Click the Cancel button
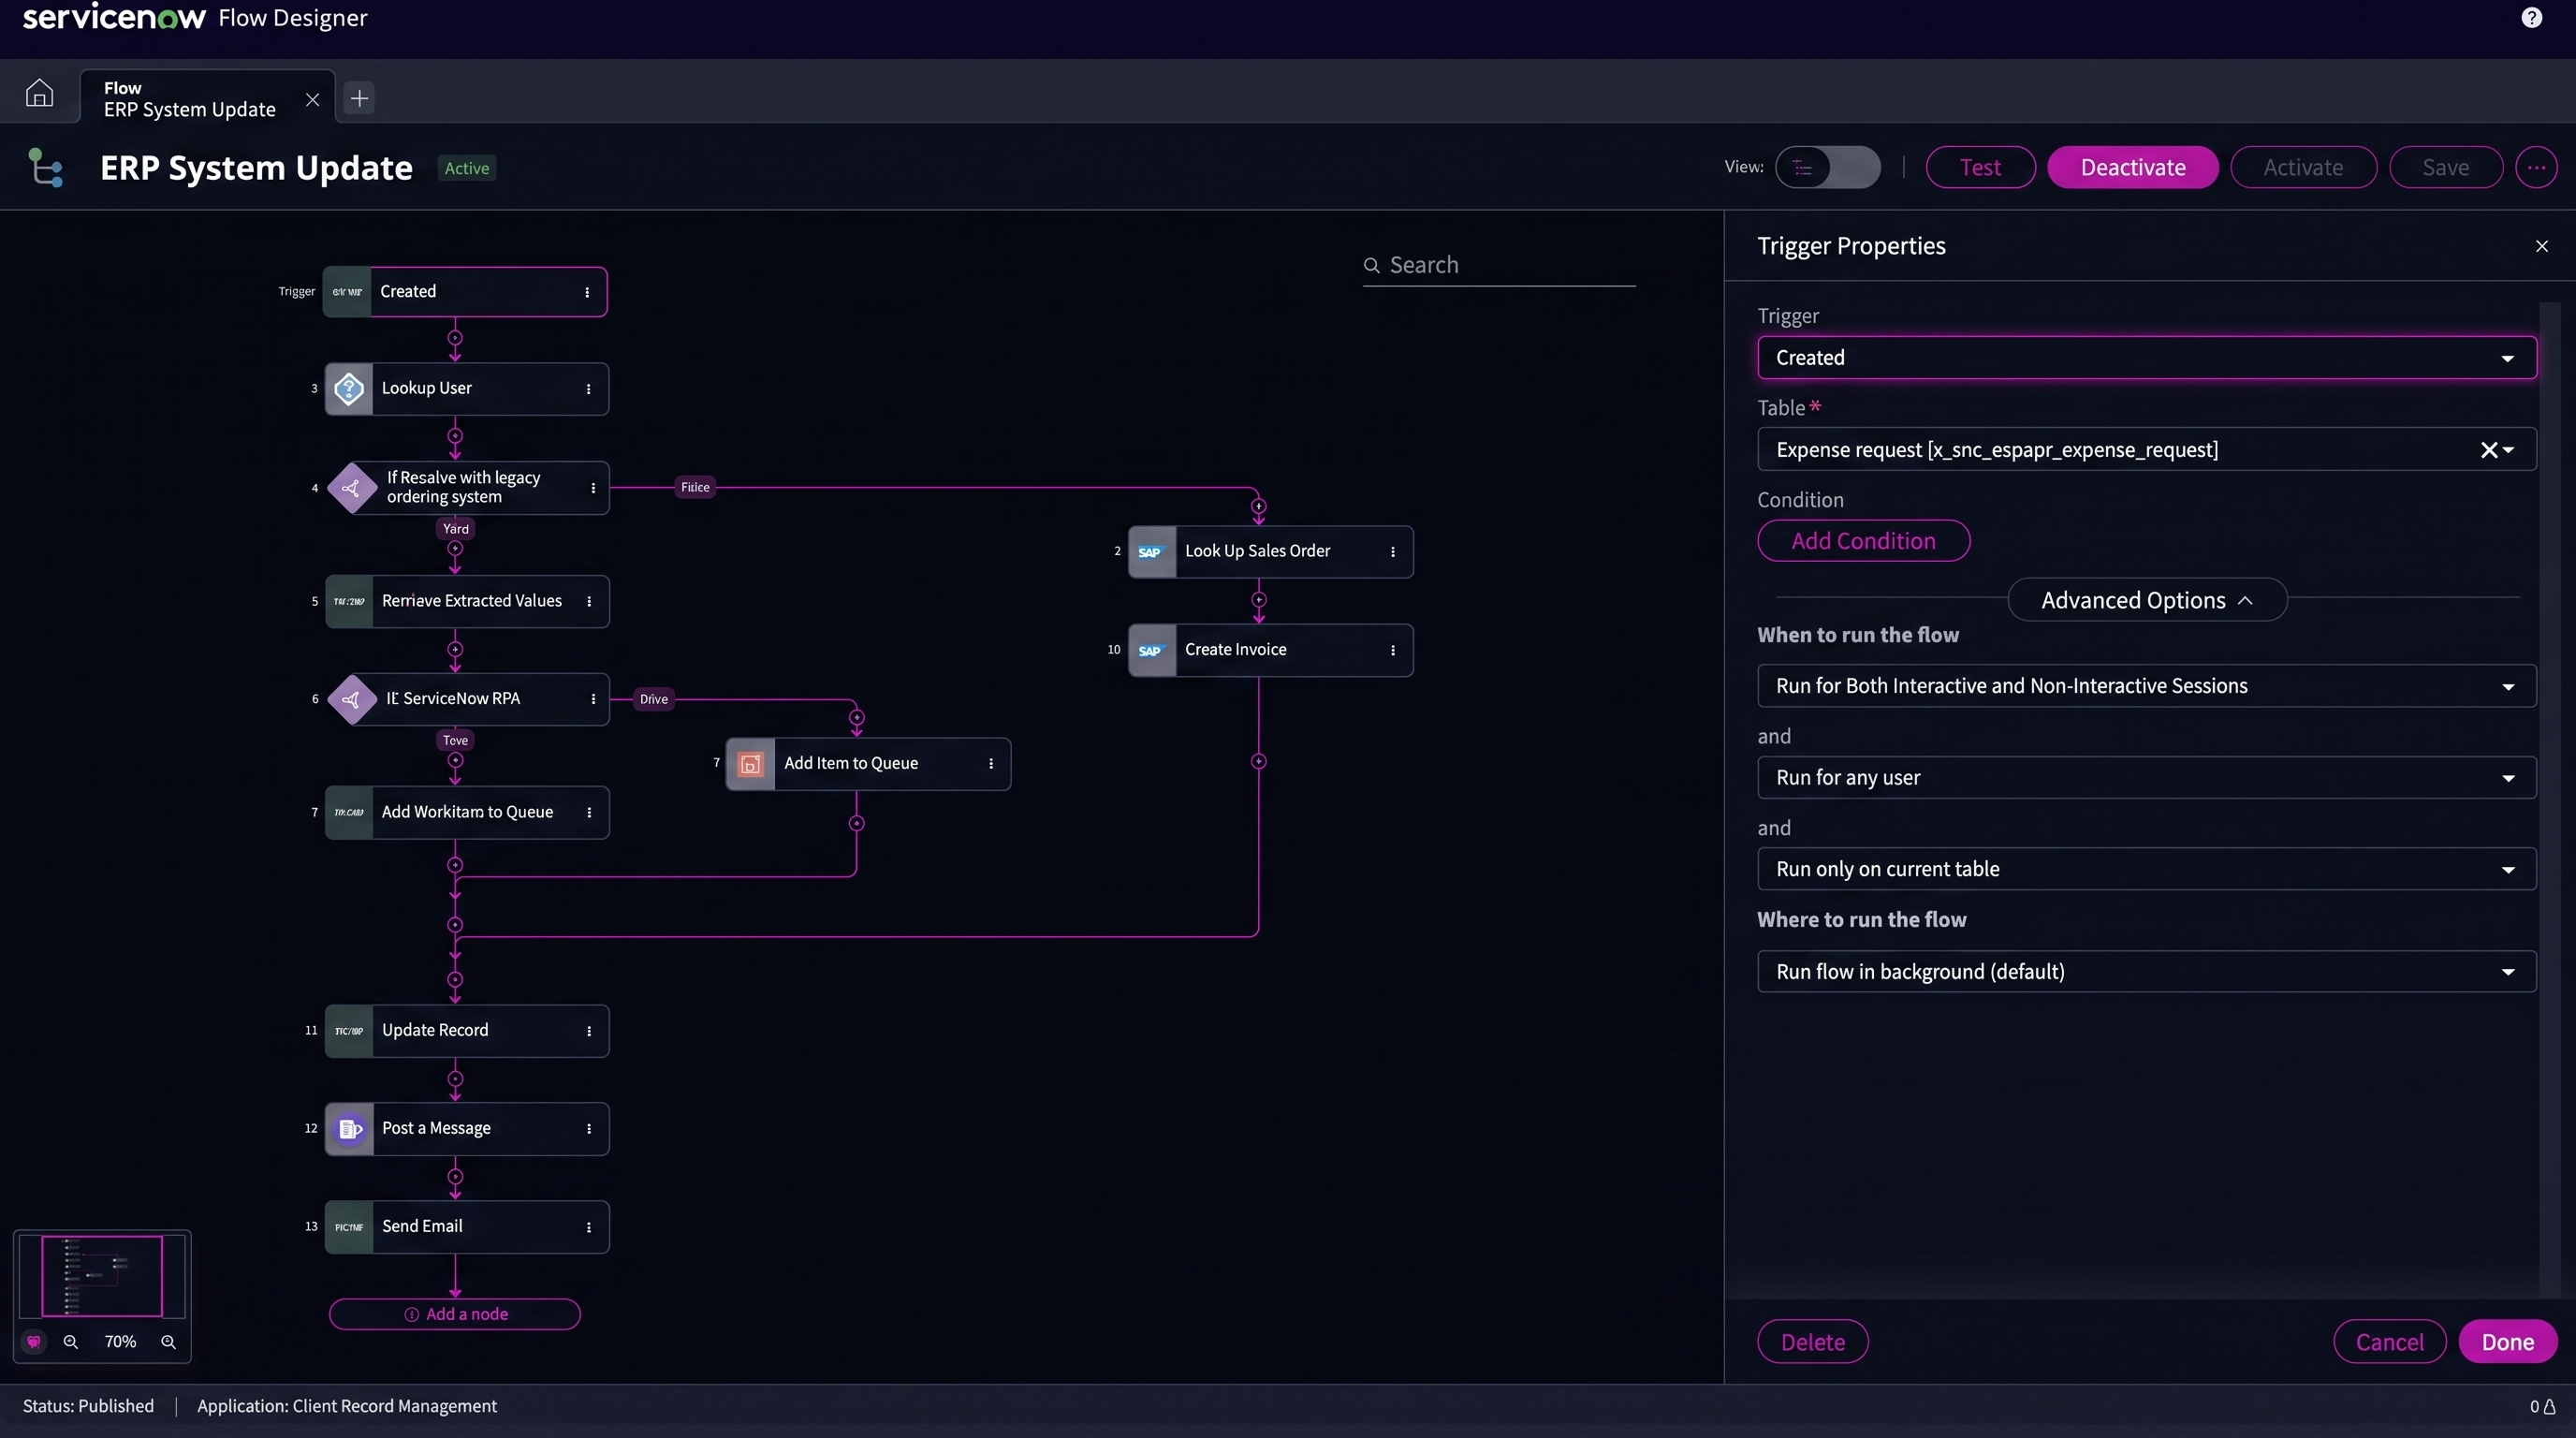The height and width of the screenshot is (1438, 2576). tap(2389, 1342)
